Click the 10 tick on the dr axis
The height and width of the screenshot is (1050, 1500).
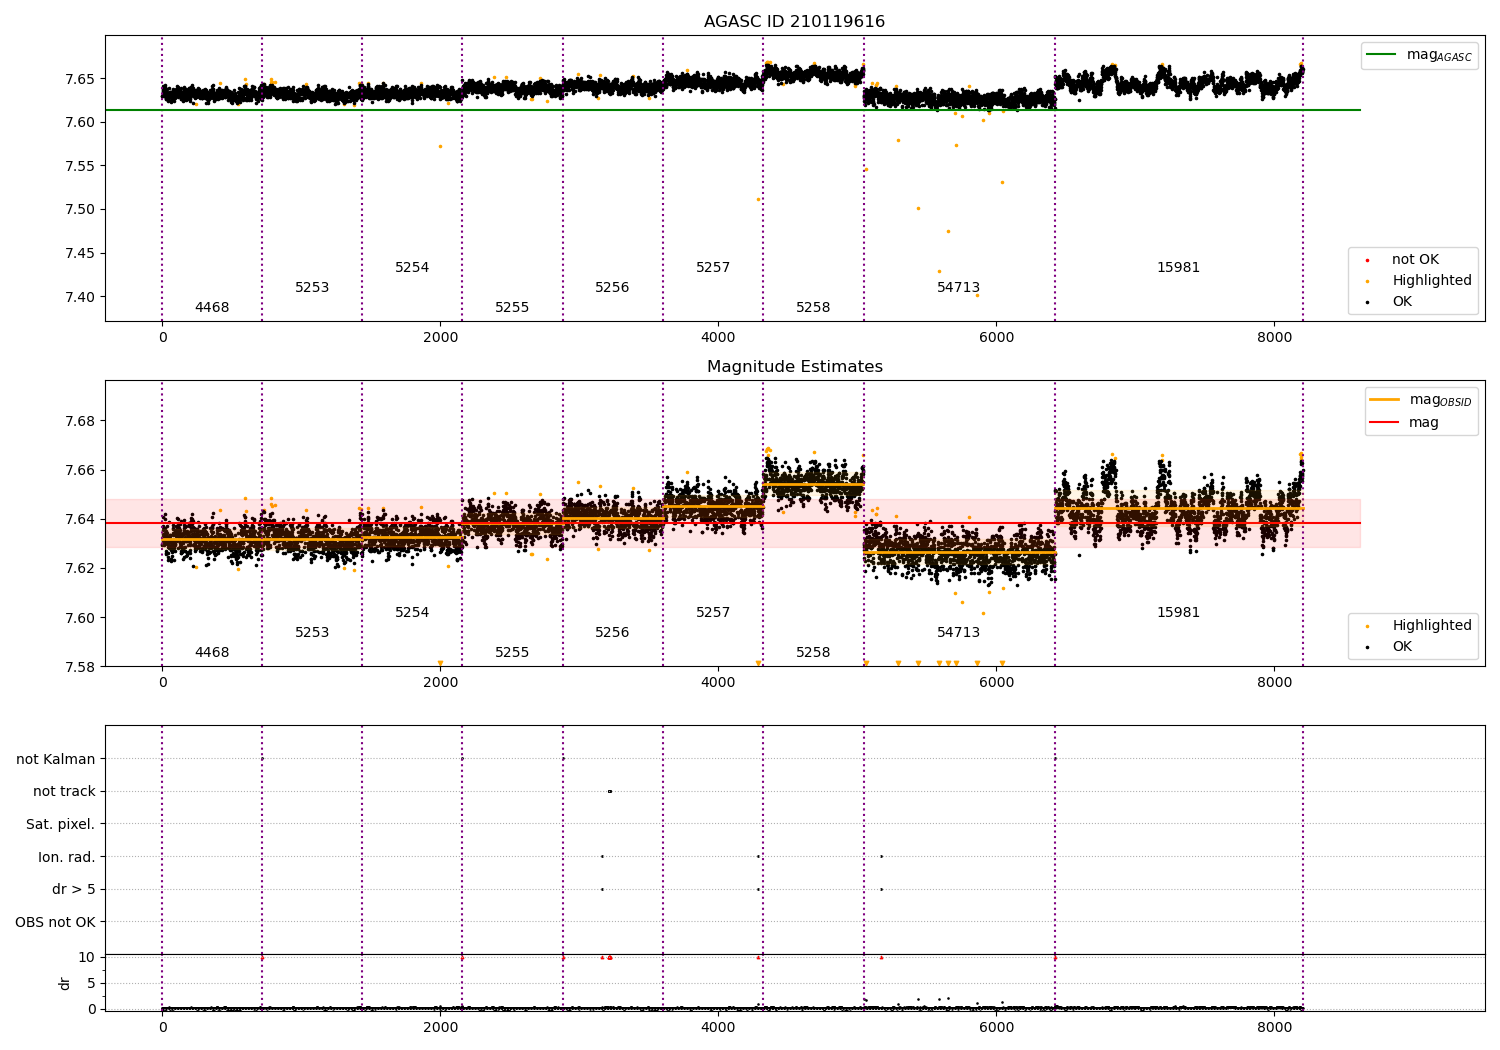click(x=86, y=957)
